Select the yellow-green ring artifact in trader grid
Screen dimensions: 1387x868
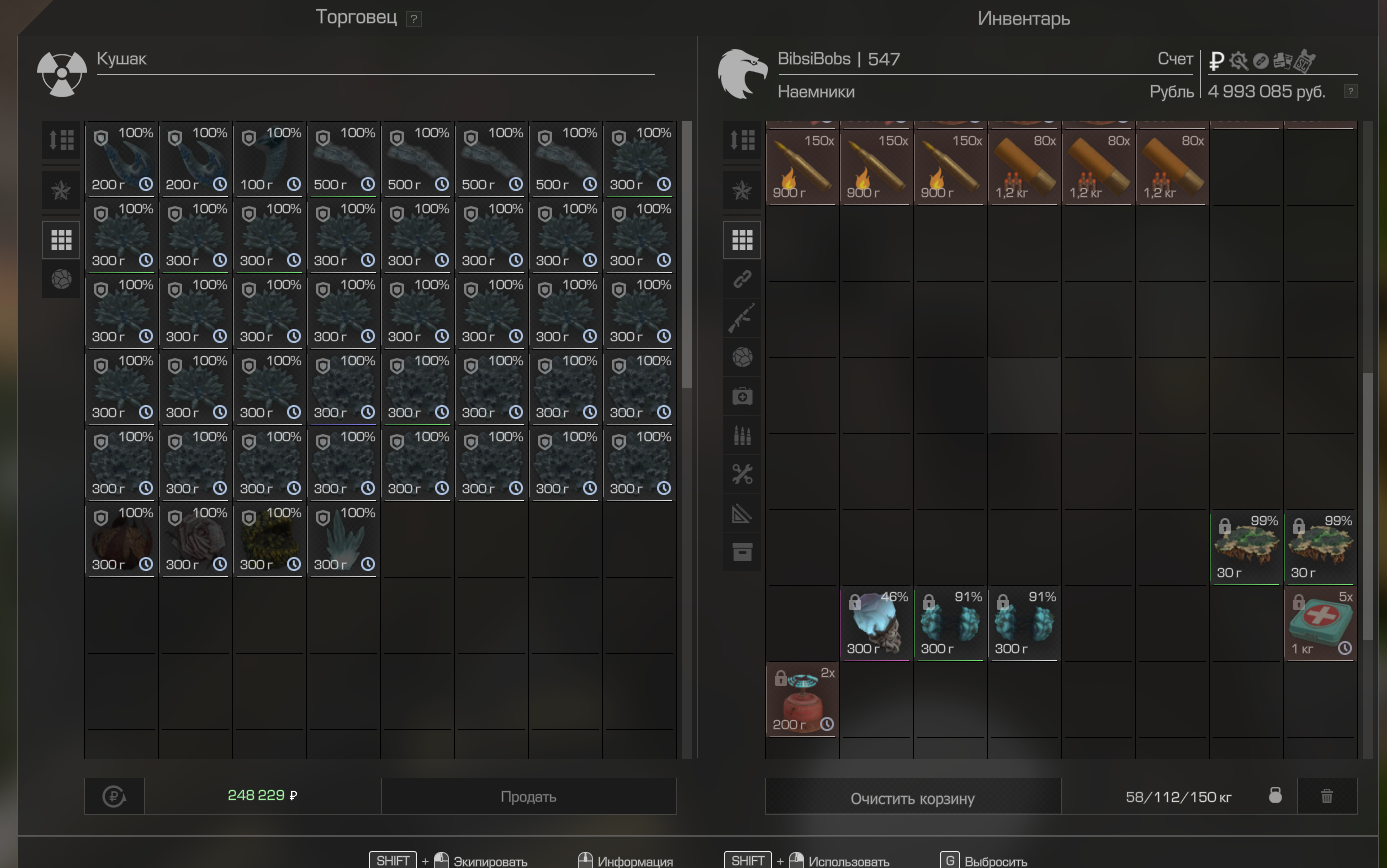[269, 539]
